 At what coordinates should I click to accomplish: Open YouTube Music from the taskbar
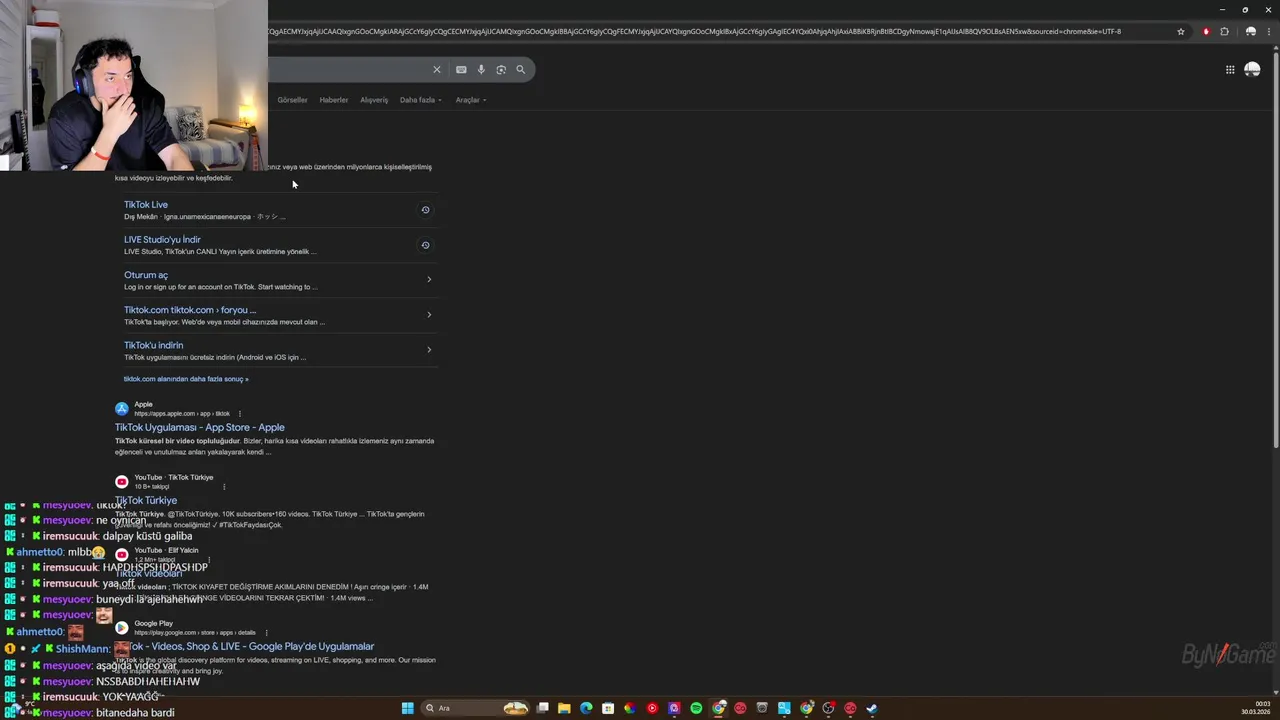[x=652, y=708]
